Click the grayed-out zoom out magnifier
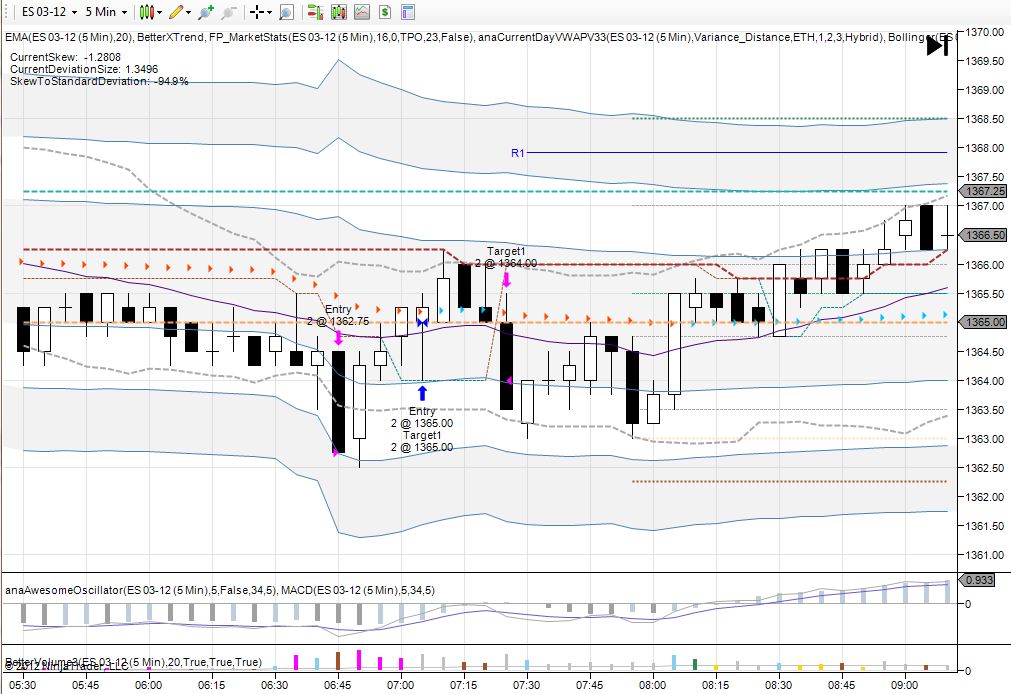The width and height of the screenshot is (1011, 694). pos(229,12)
